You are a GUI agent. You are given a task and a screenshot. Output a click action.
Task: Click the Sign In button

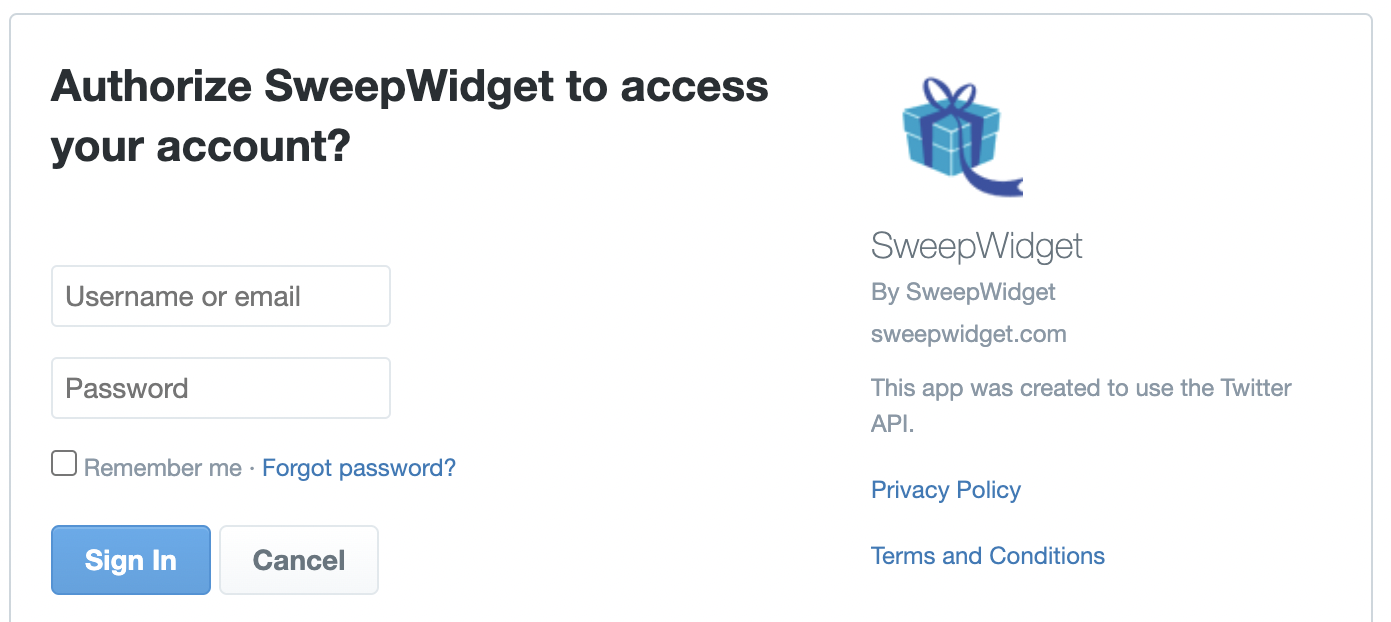[130, 559]
